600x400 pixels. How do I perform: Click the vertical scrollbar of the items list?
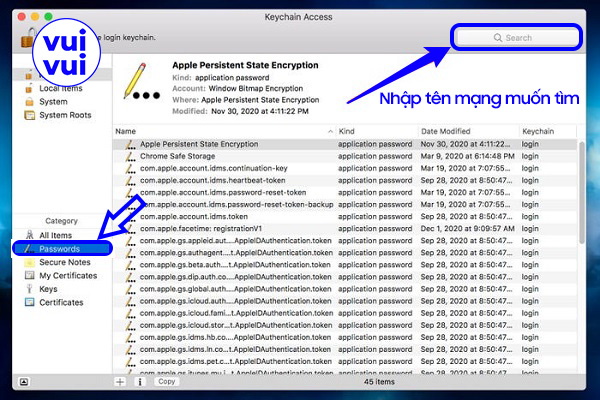[x=582, y=191]
